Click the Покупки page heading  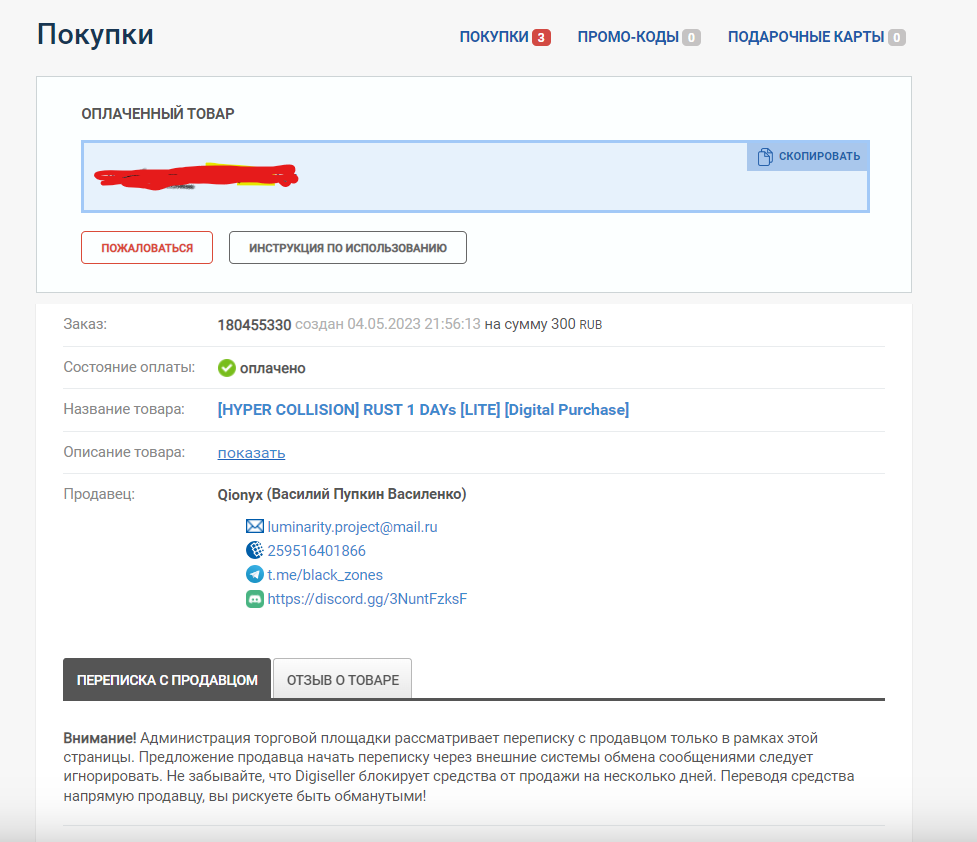pyautogui.click(x=95, y=34)
